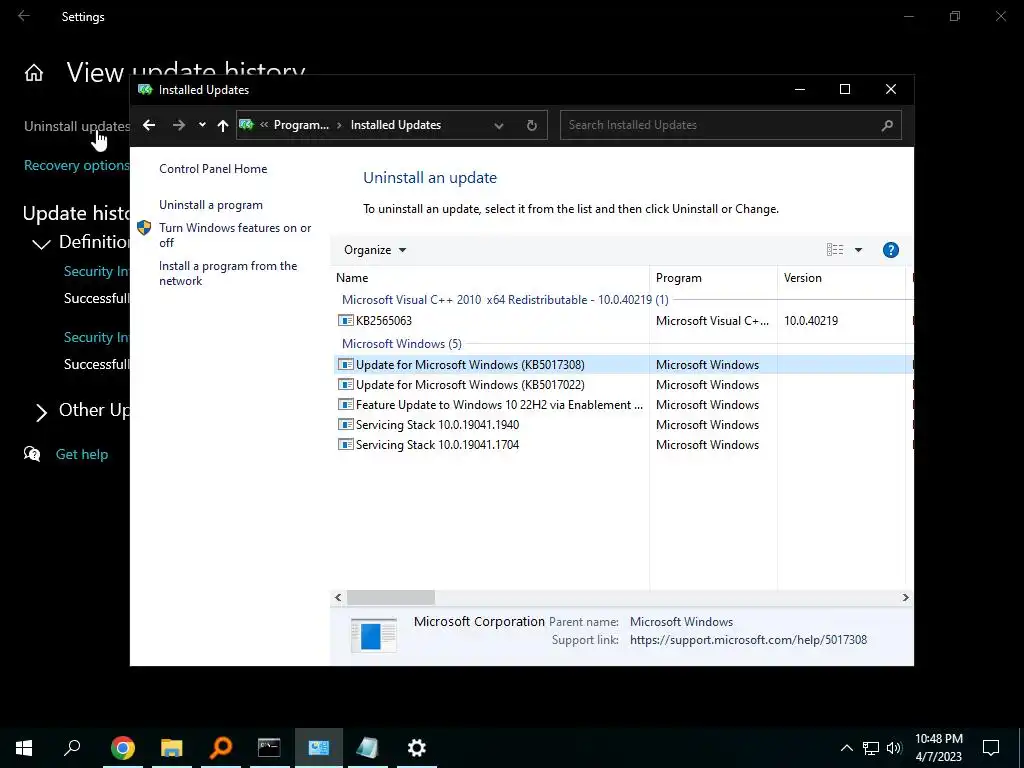Click forward arrow in Installed Updates

tap(178, 125)
